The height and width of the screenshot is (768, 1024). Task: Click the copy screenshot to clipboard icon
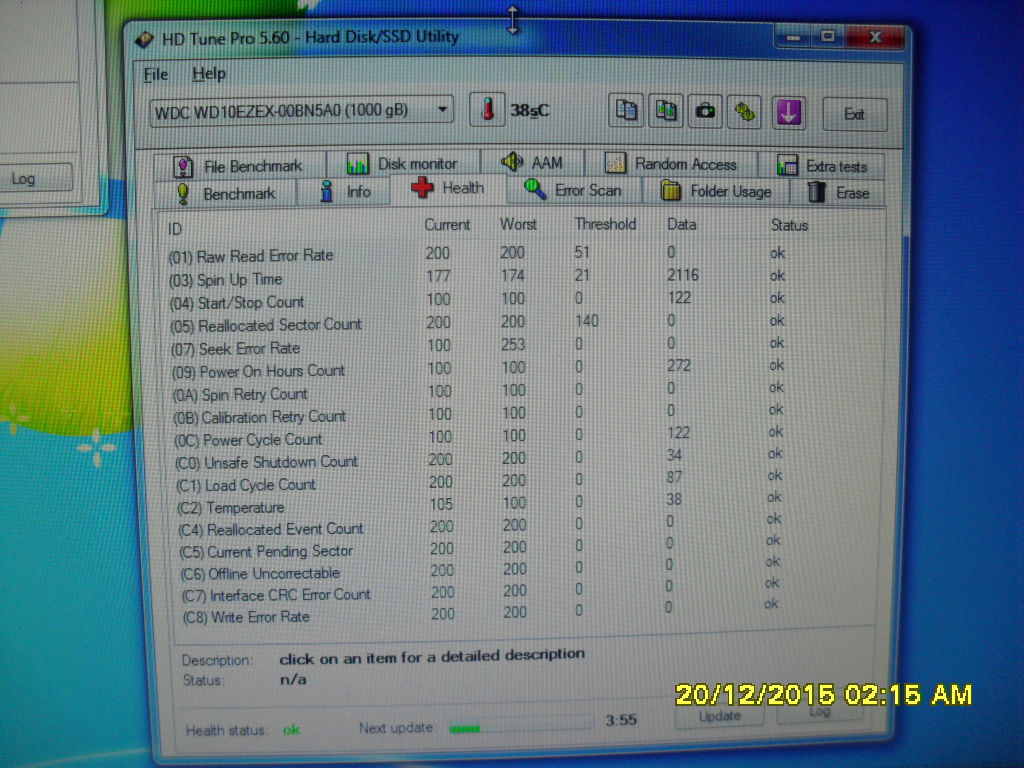pyautogui.click(x=665, y=110)
